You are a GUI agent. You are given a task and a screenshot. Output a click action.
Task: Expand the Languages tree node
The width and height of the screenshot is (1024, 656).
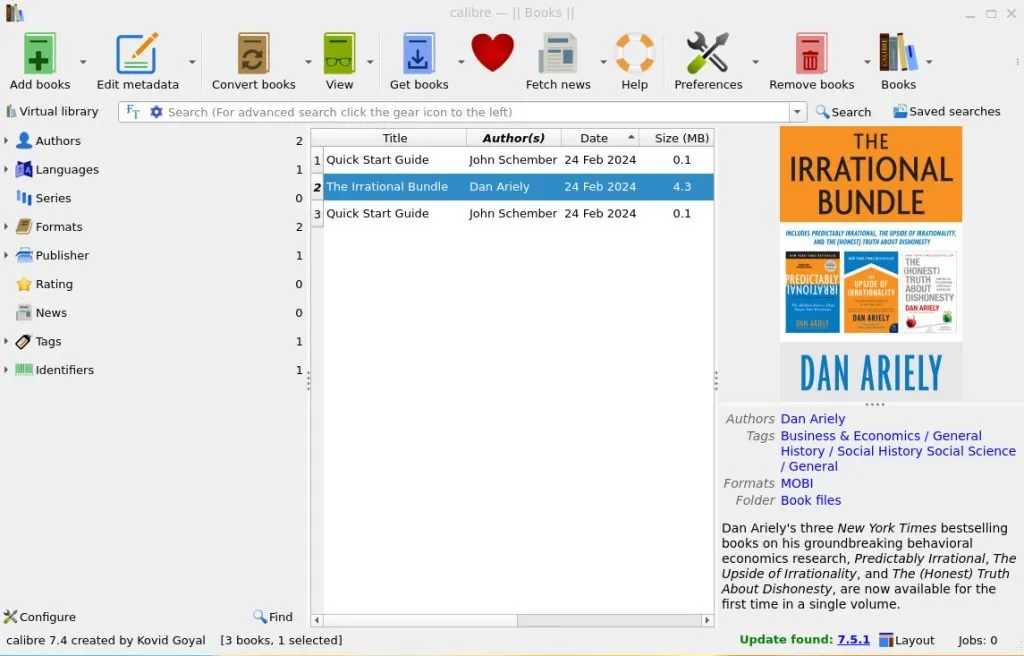pyautogui.click(x=6, y=169)
